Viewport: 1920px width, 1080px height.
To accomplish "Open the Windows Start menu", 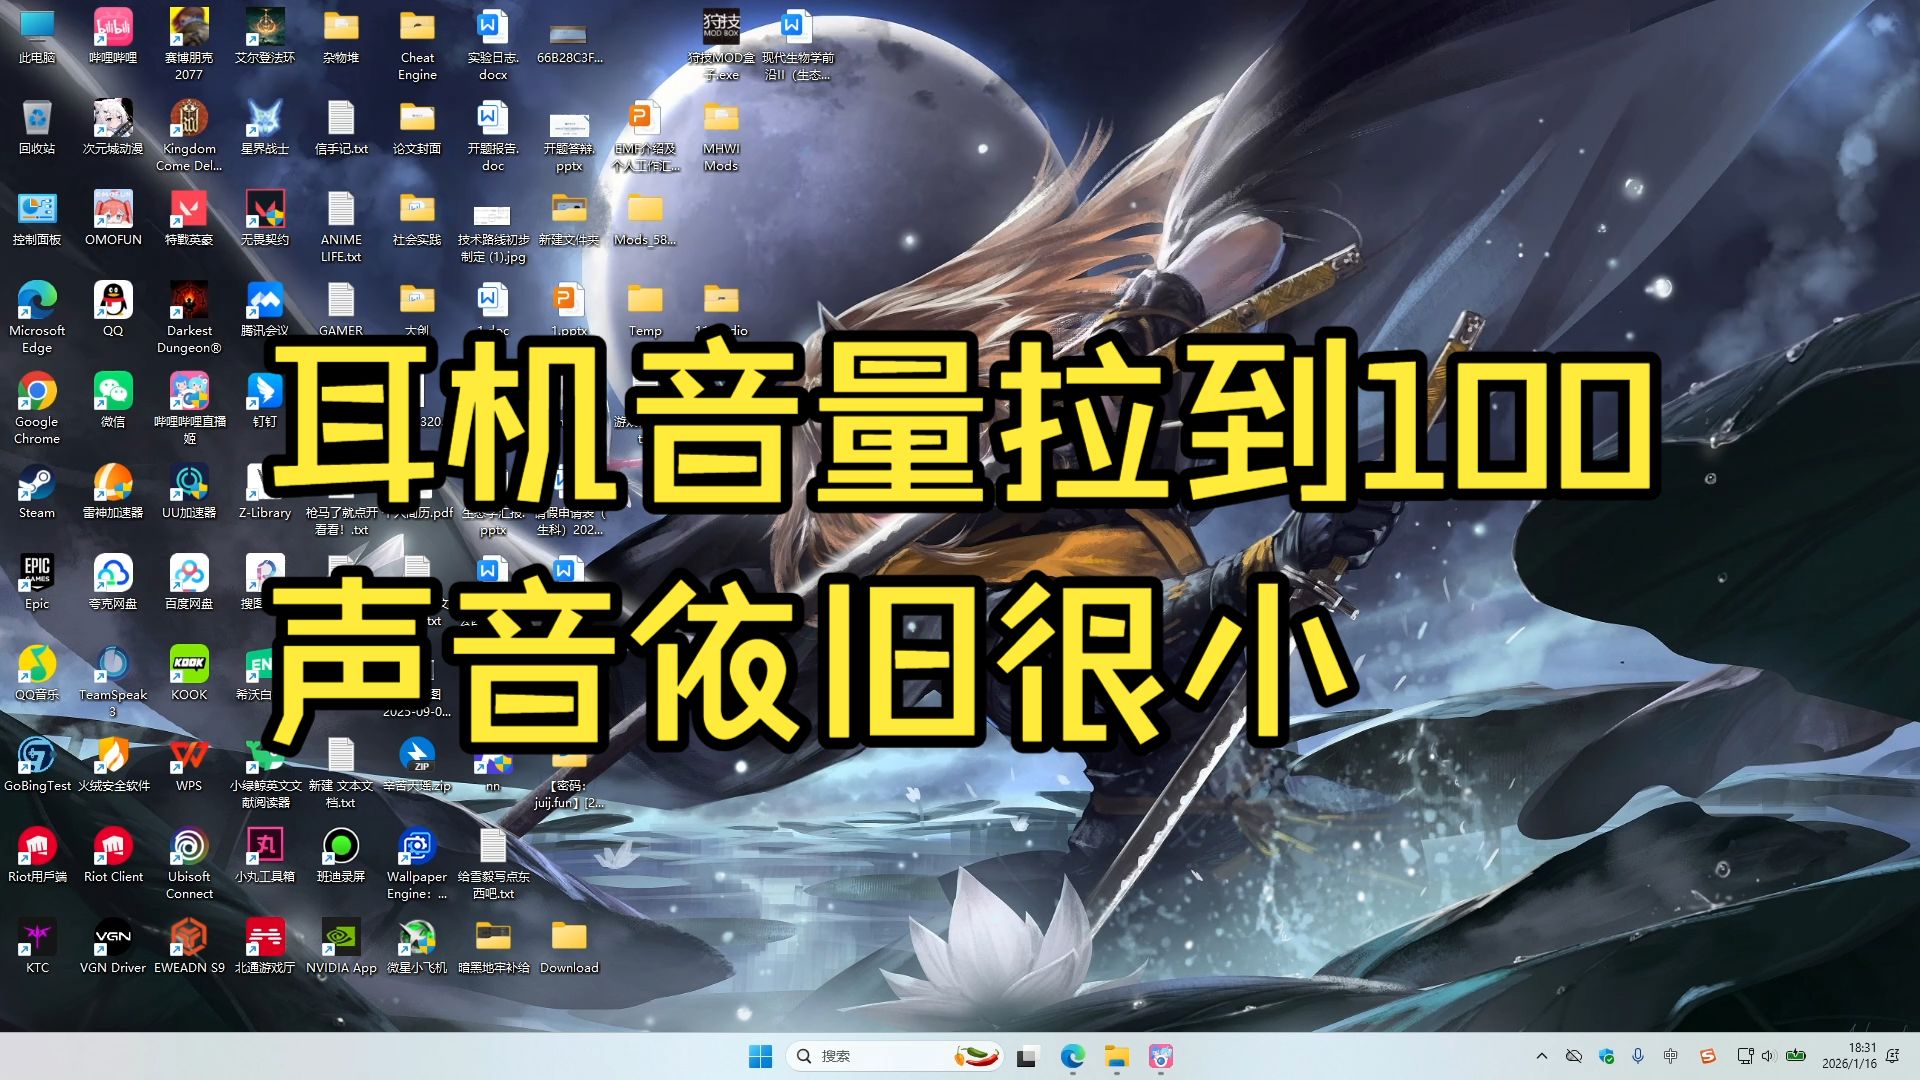I will click(760, 1056).
